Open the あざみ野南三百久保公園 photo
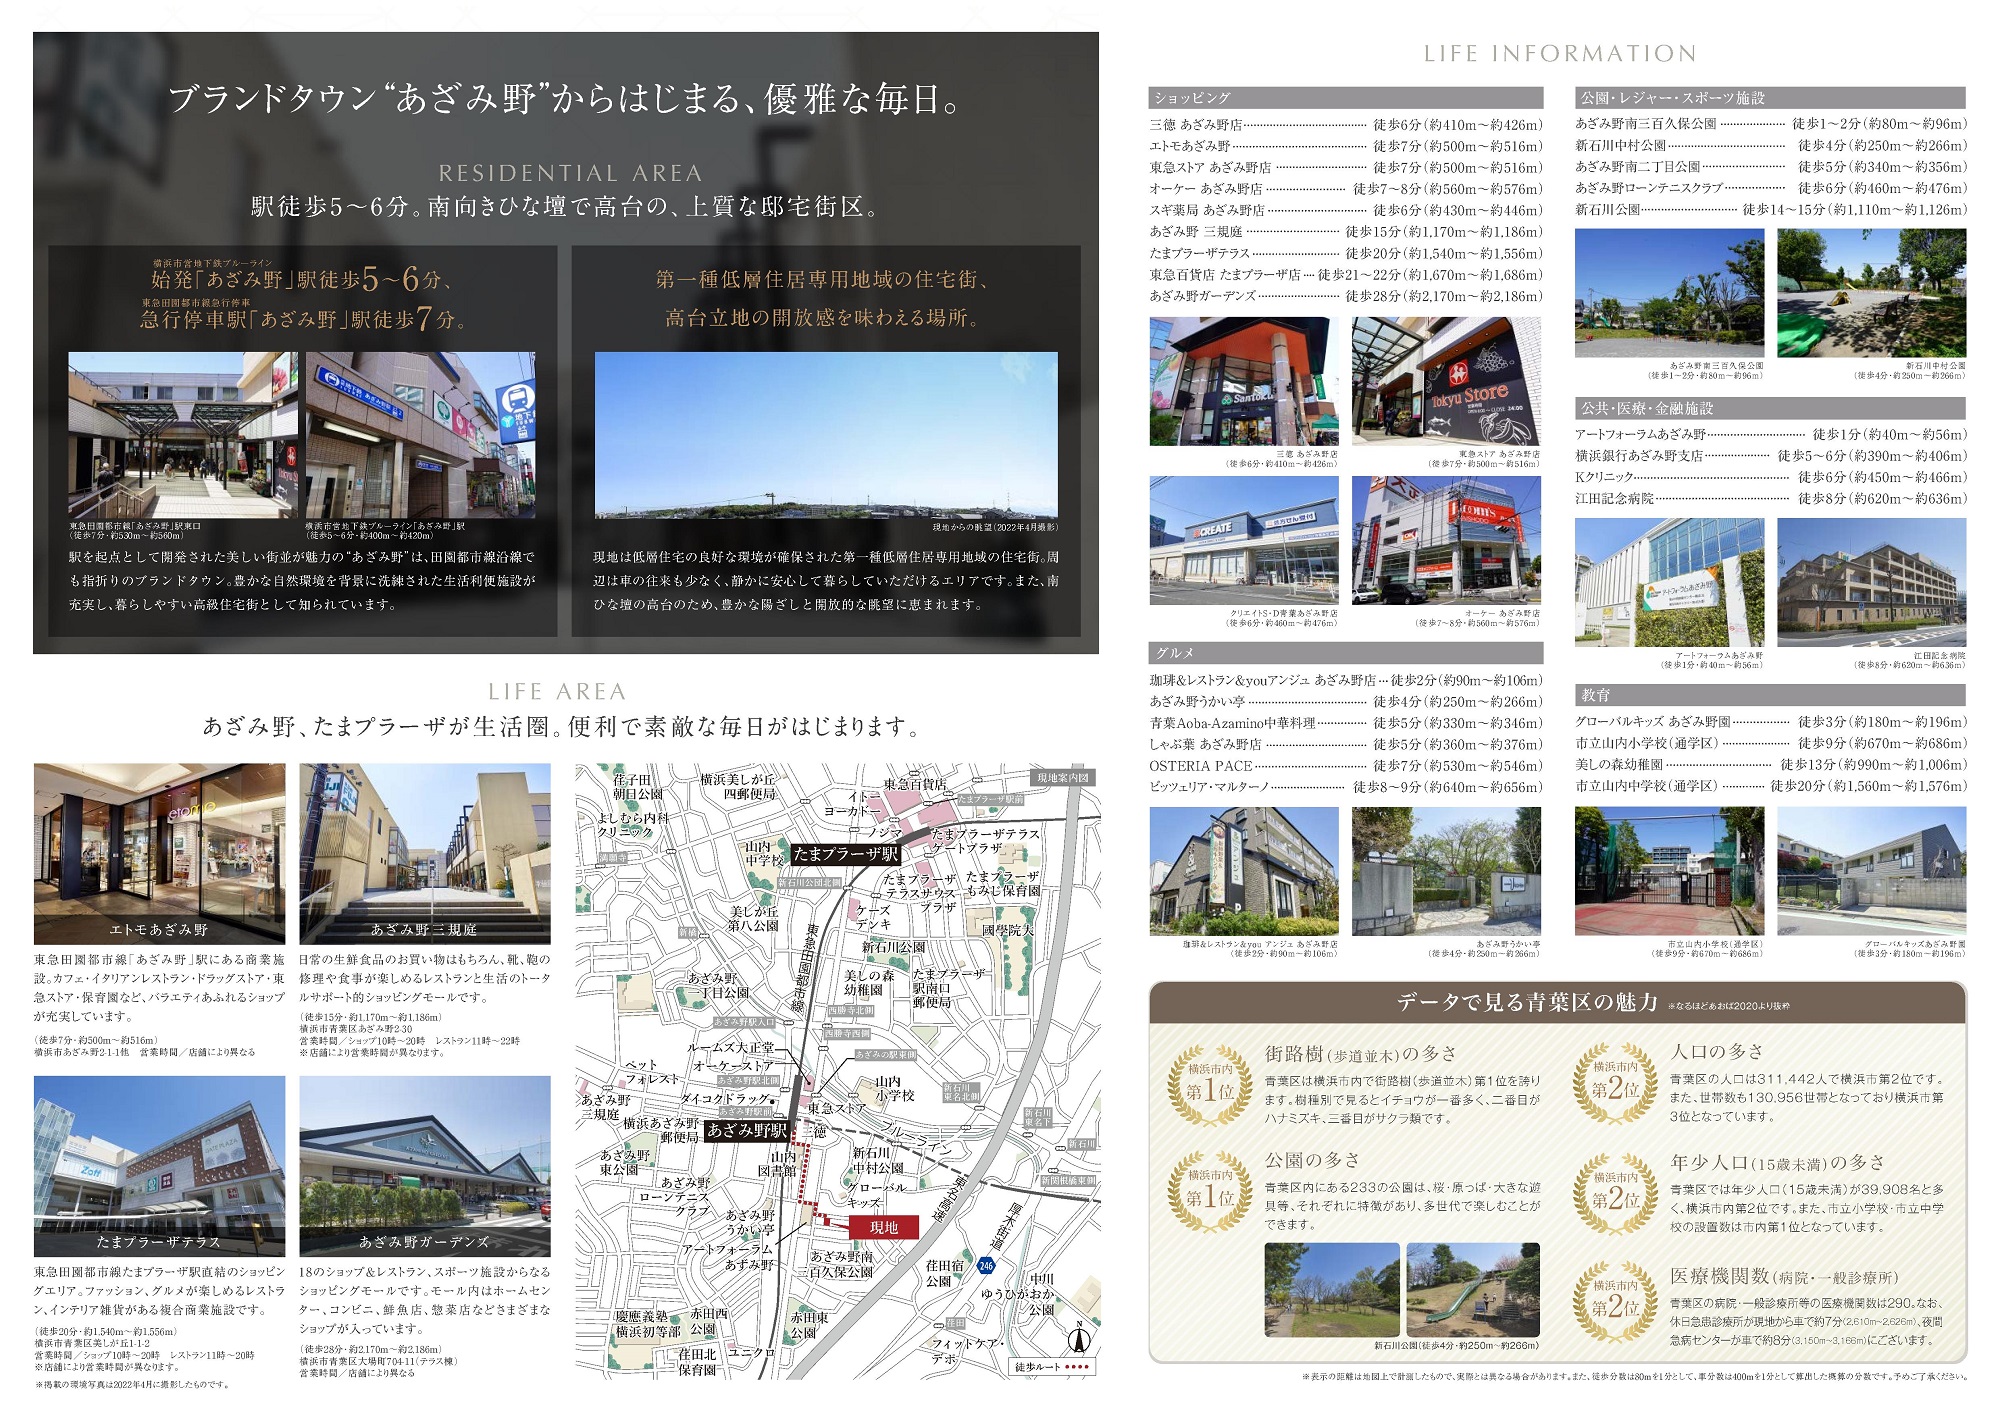Viewport: 2000px width, 1414px height. (1670, 293)
